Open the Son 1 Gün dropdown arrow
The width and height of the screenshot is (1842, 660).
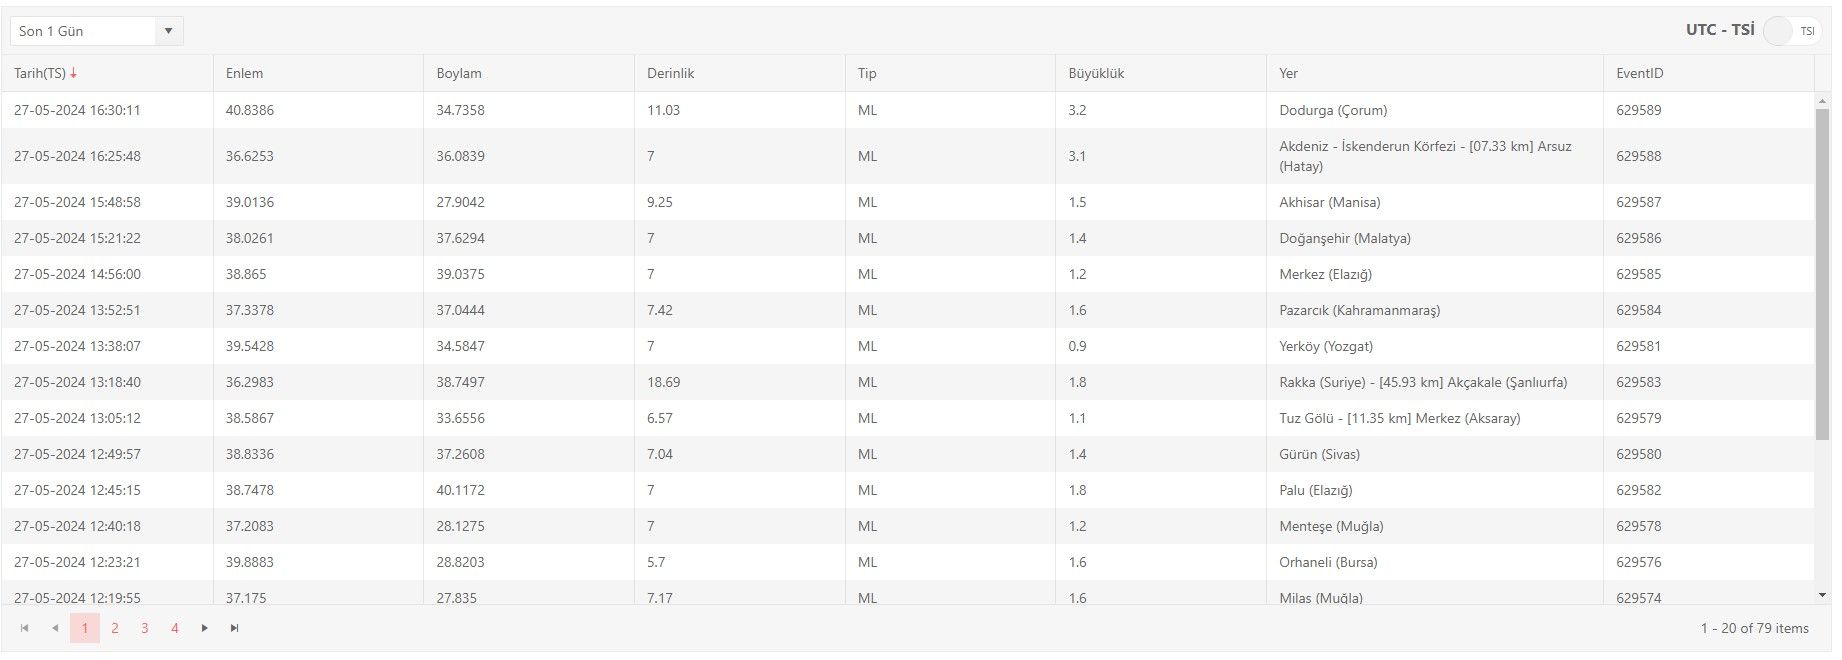click(x=168, y=31)
